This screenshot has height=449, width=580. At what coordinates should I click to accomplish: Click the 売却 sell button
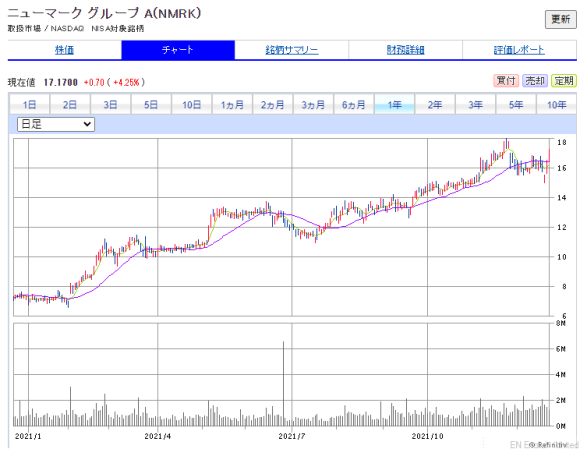pos(535,81)
